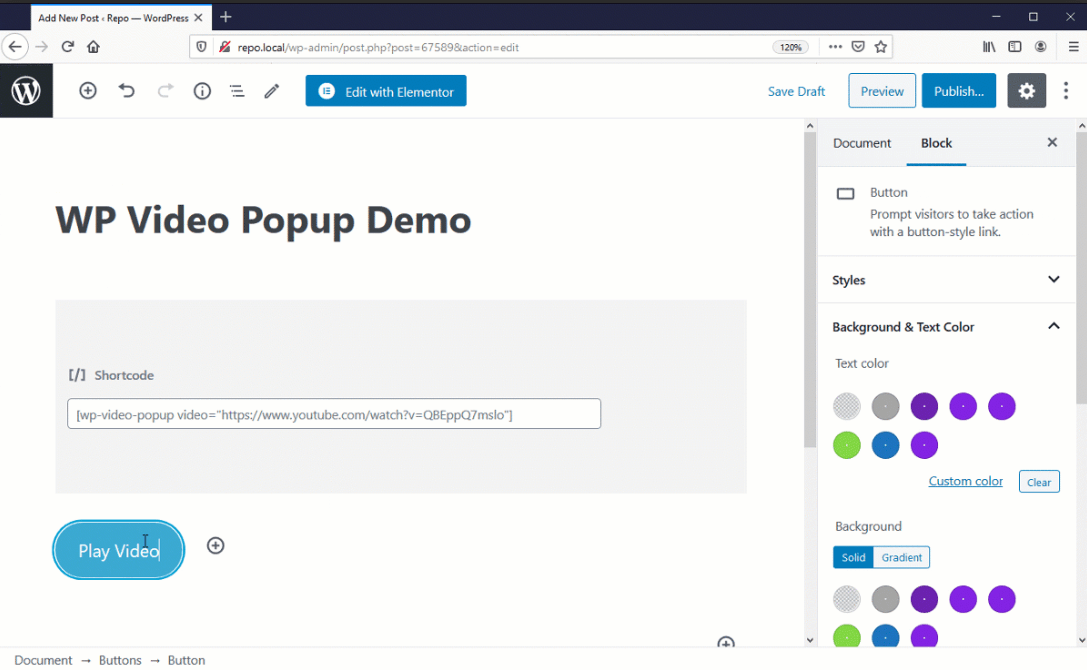Click inside the shortcode video URL field
Viewport: 1087px width, 670px height.
pos(334,413)
